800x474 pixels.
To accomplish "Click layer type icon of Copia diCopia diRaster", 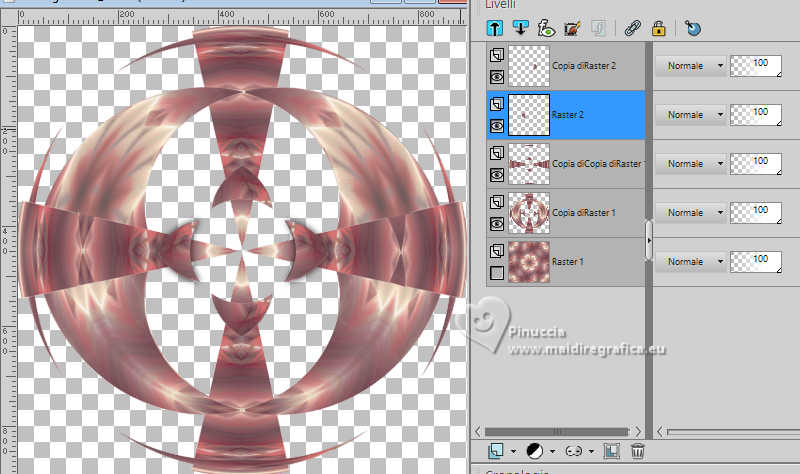I will 497,153.
